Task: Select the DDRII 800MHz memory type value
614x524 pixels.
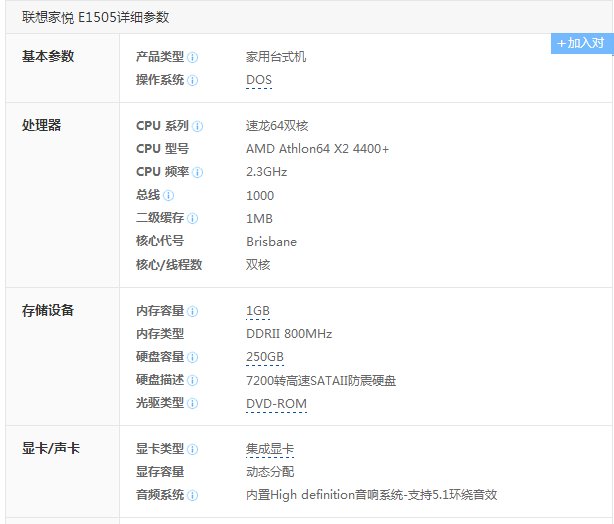Action: click(x=289, y=334)
